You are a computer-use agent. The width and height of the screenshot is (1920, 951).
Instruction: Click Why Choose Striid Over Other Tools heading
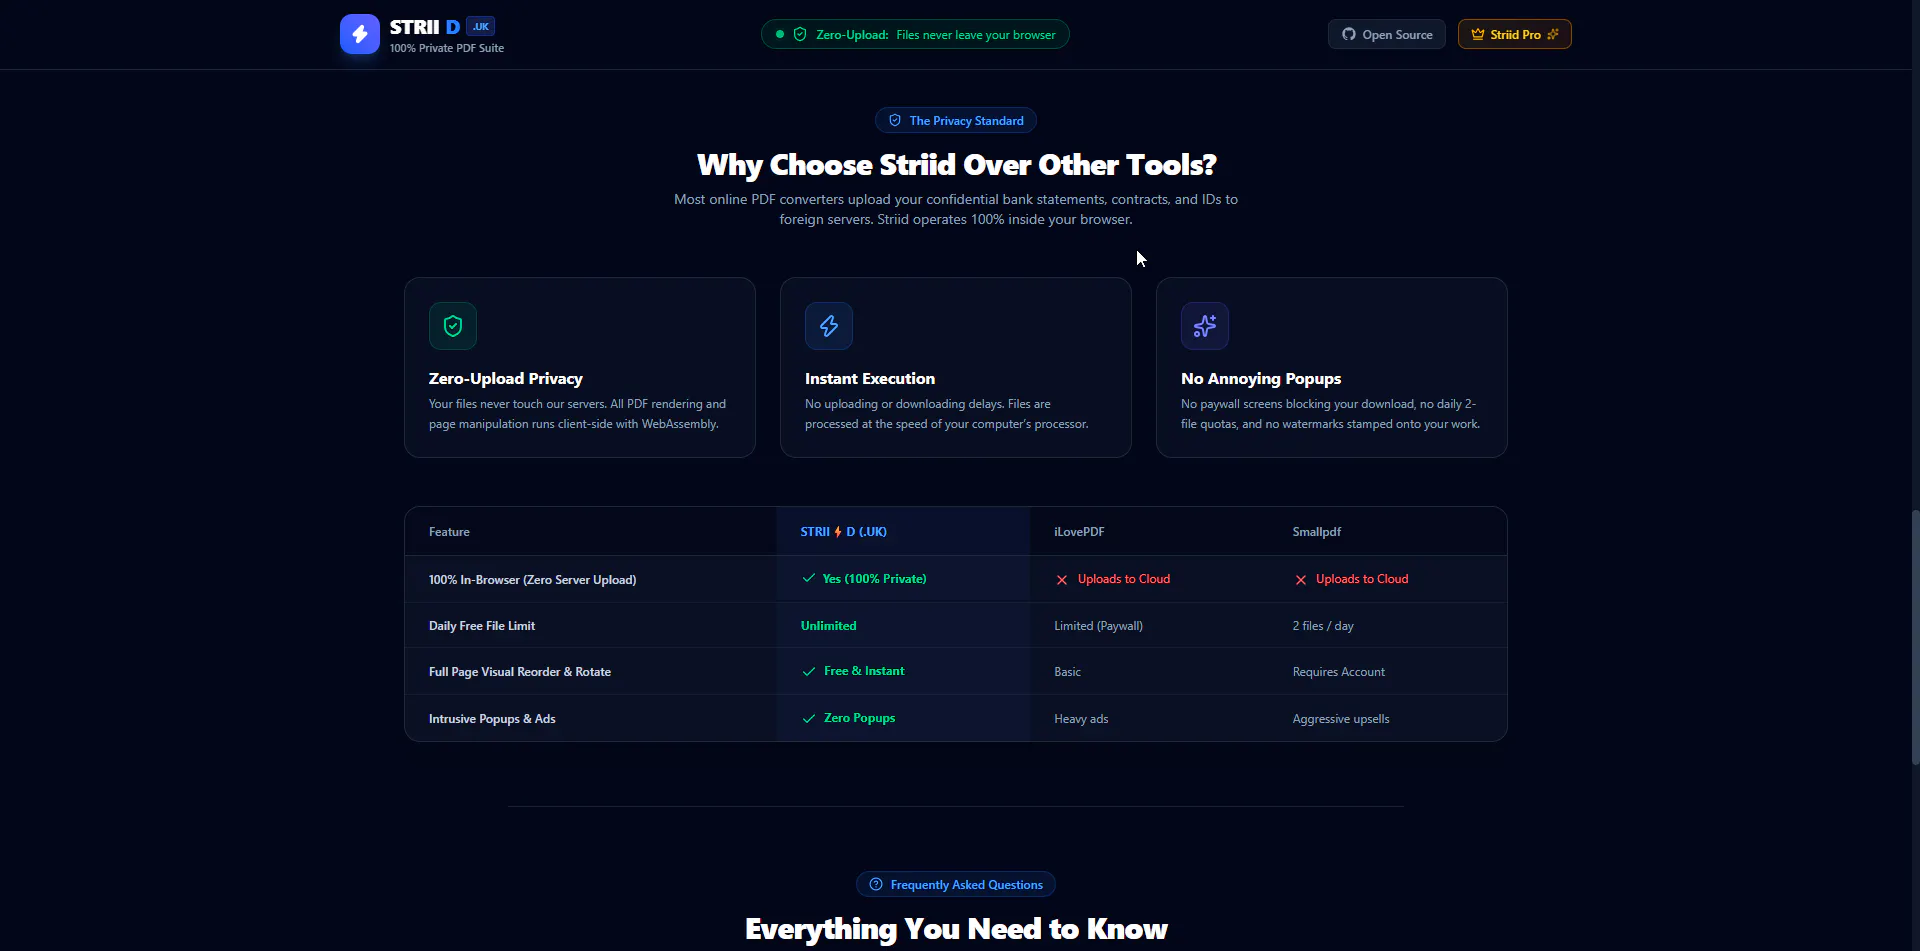click(956, 165)
